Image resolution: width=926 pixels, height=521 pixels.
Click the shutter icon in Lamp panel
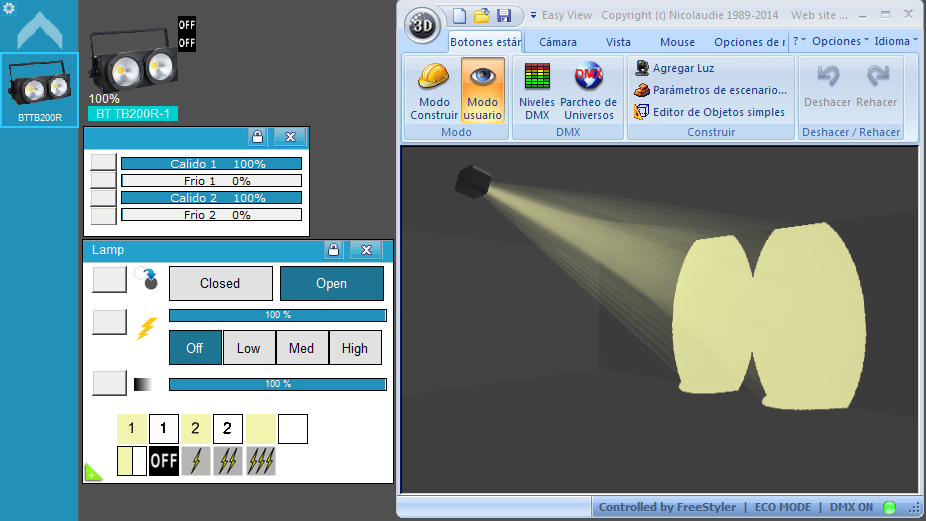(x=146, y=278)
